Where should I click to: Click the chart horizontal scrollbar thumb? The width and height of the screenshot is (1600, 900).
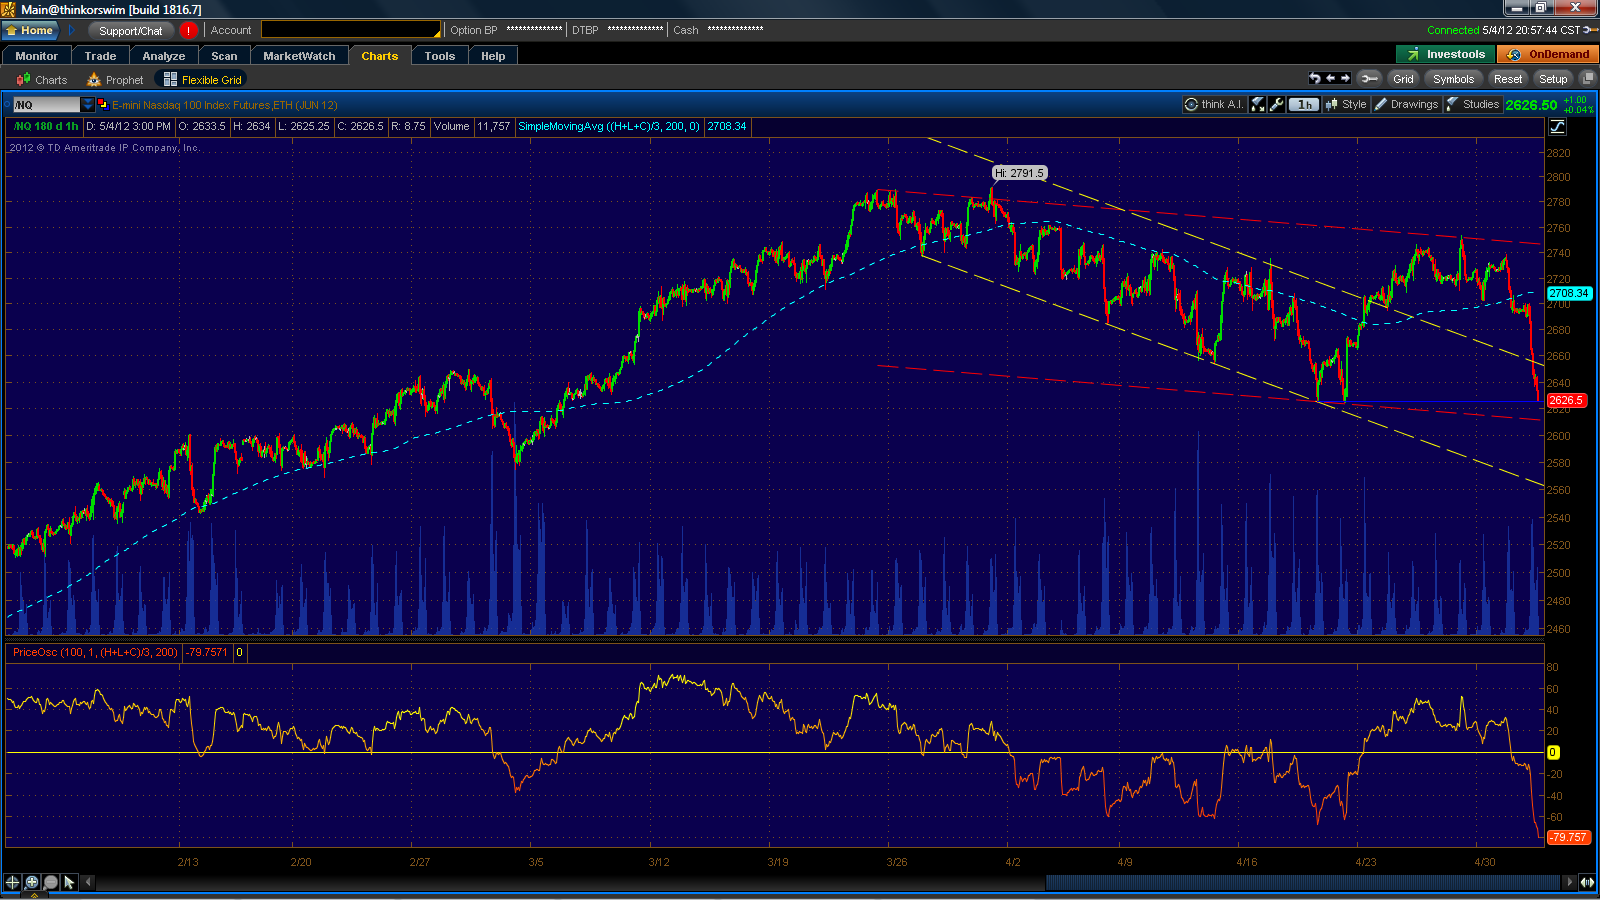pyautogui.click(x=1303, y=882)
